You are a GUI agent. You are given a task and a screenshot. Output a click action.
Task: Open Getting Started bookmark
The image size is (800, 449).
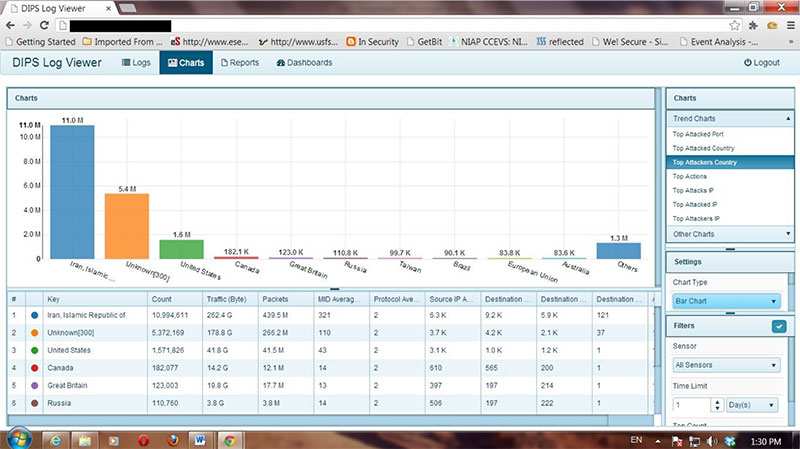pos(40,42)
